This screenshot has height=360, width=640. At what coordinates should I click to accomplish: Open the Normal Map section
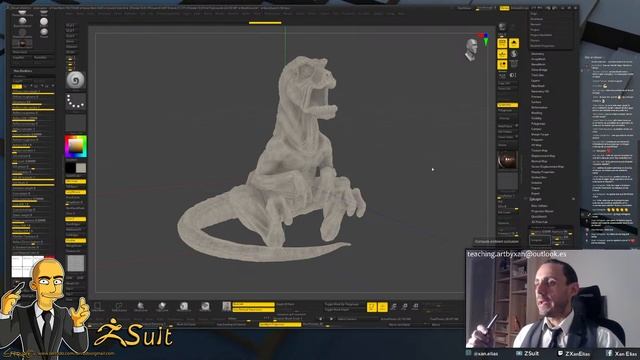(x=539, y=161)
